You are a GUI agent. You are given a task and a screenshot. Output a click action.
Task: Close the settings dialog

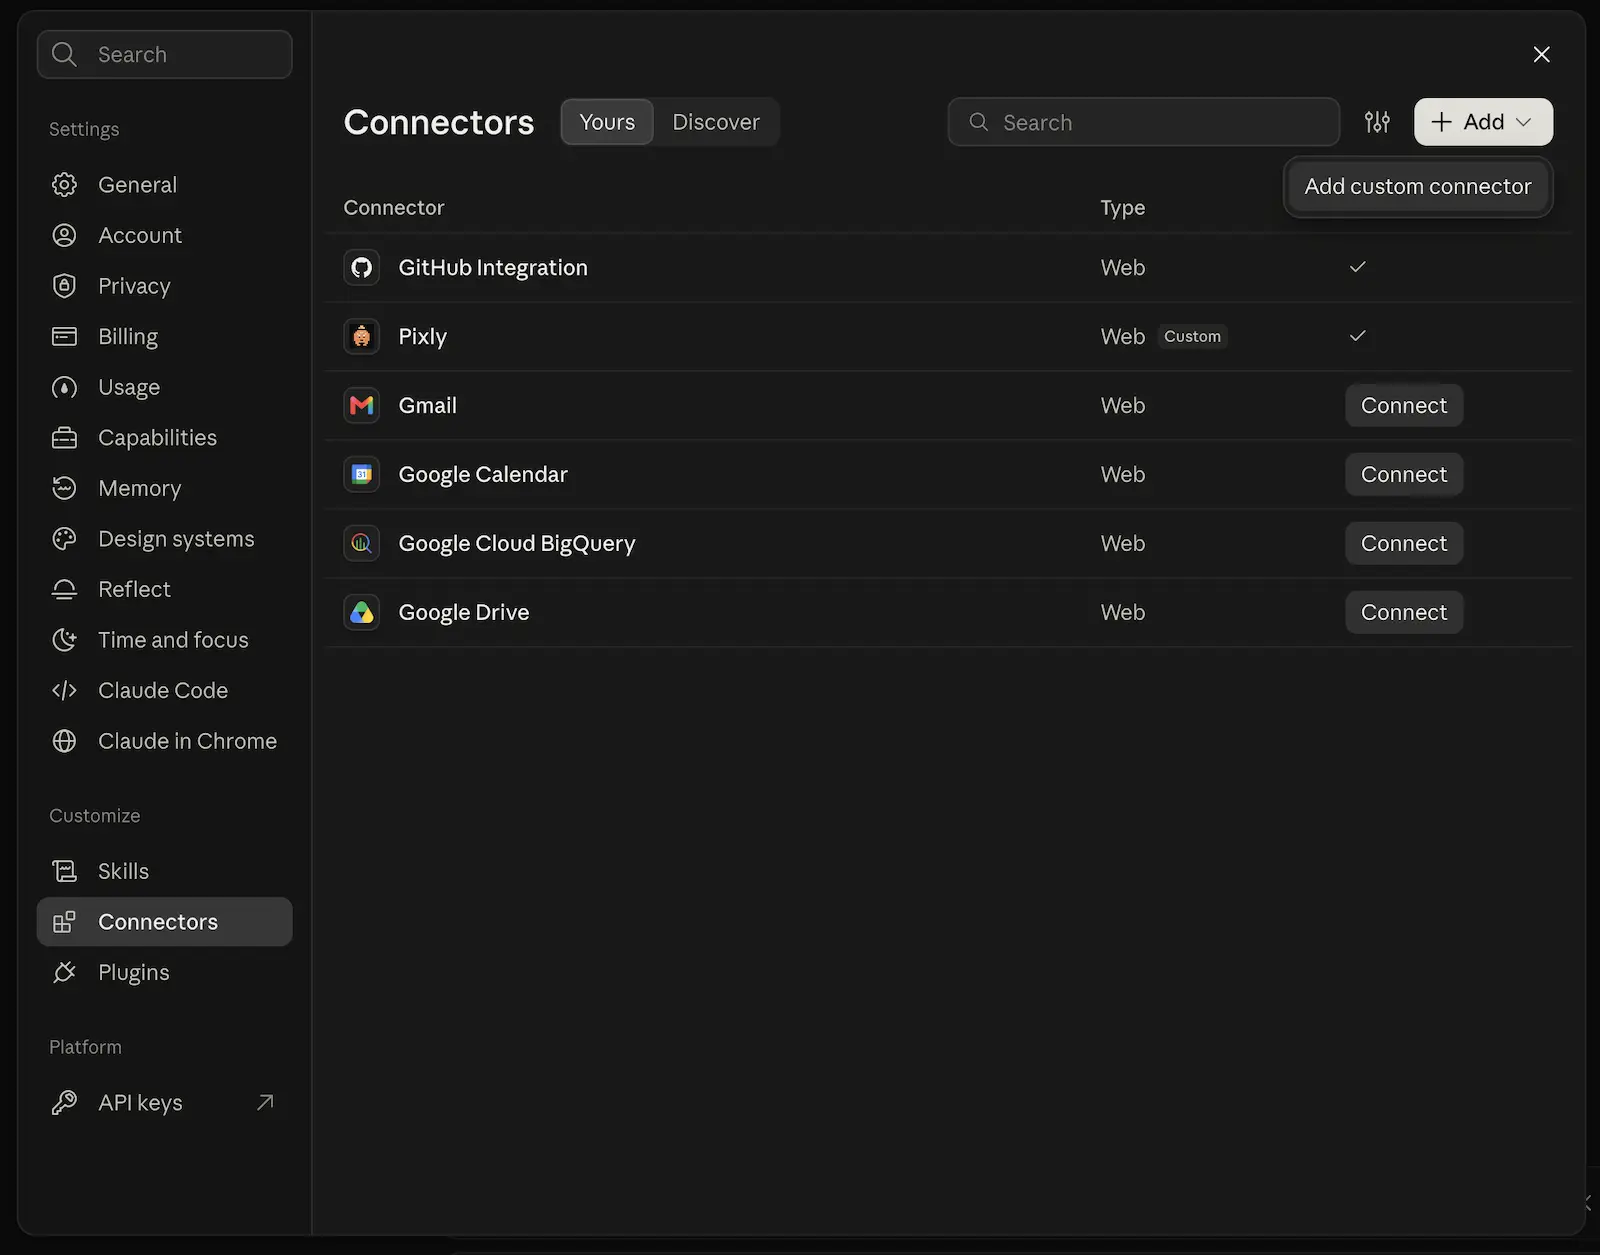(x=1541, y=54)
